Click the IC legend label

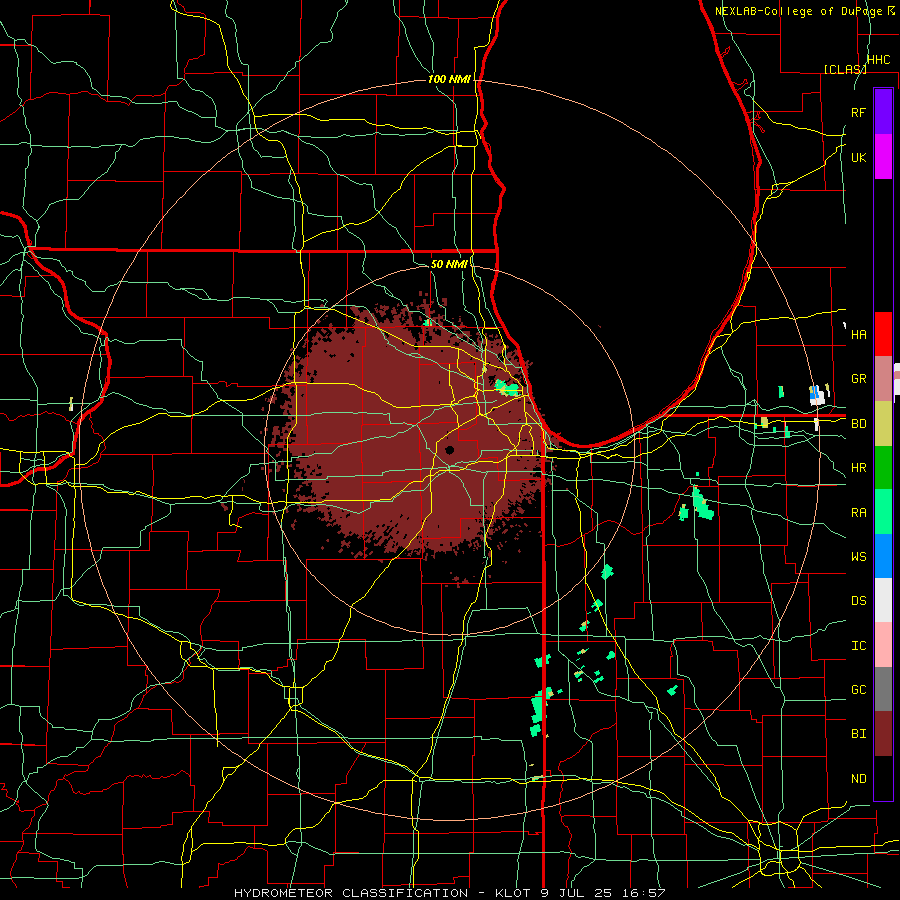point(858,646)
